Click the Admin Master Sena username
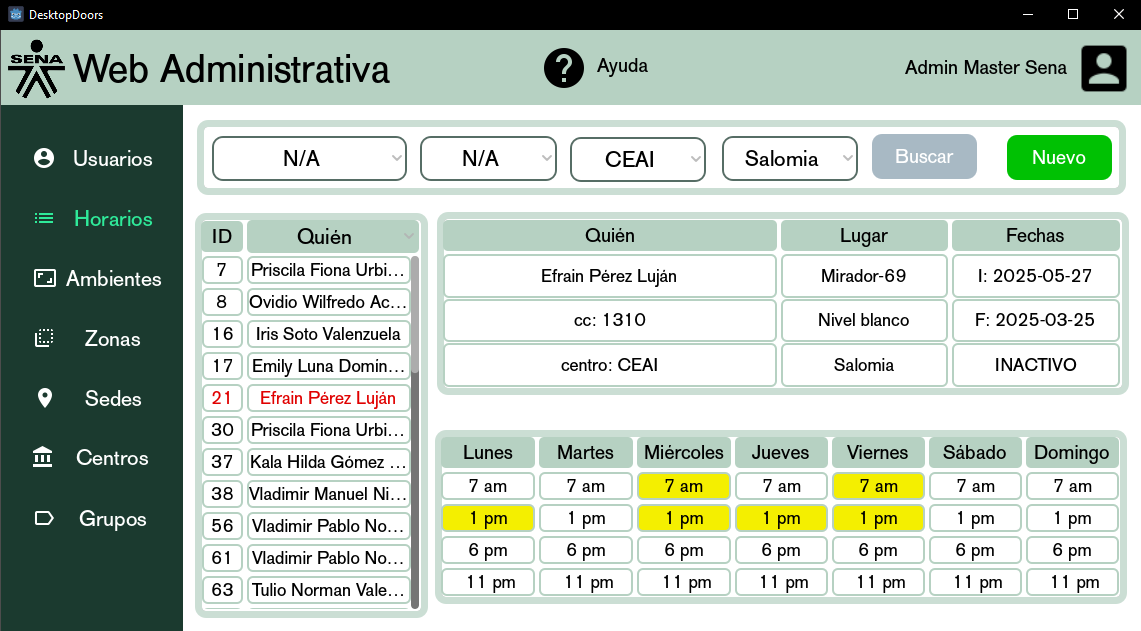This screenshot has height=631, width=1141. coord(985,68)
